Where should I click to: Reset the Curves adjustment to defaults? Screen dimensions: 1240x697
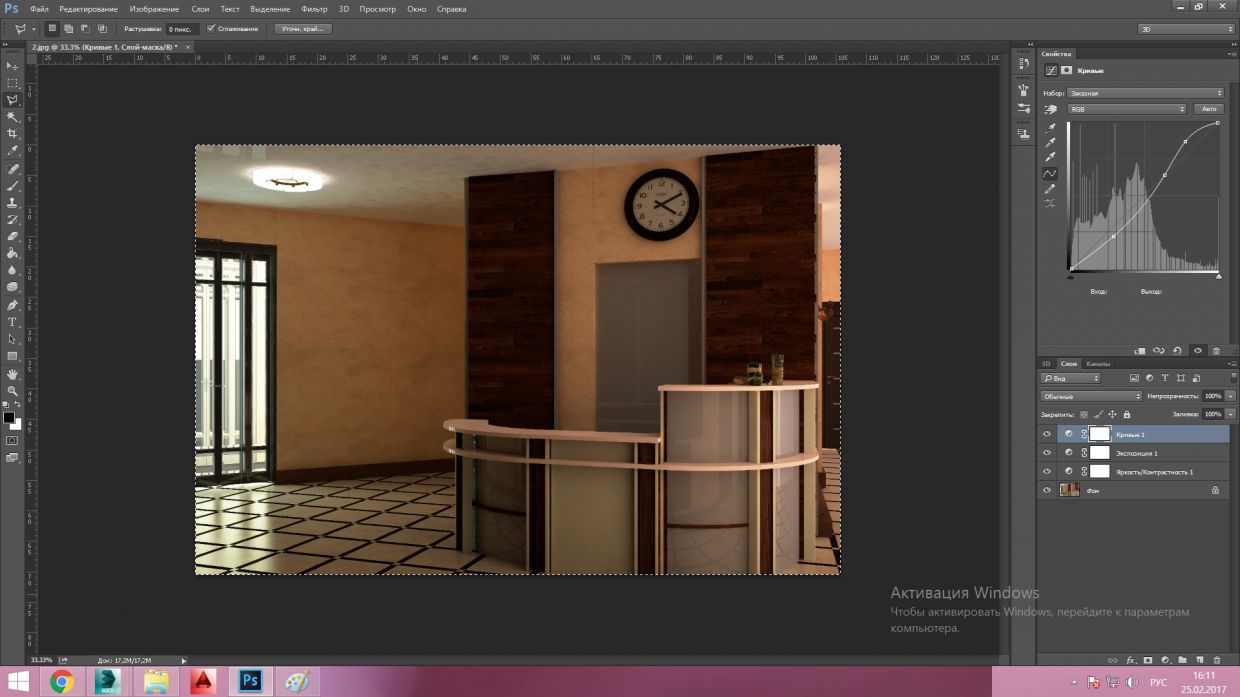[1177, 351]
